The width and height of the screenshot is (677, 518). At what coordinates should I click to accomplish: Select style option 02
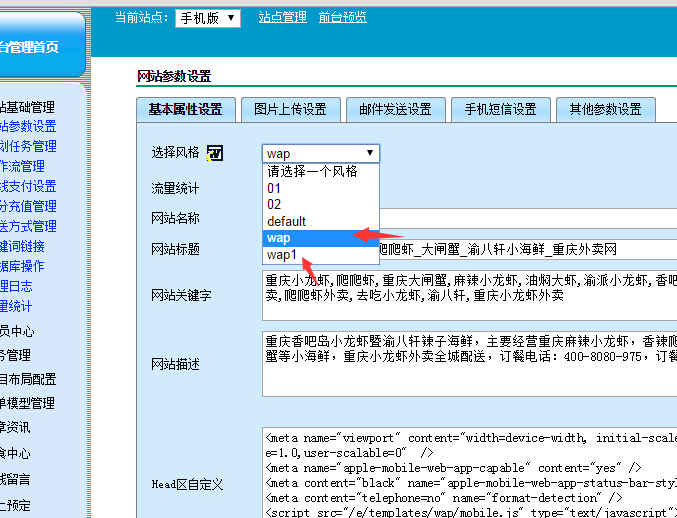pyautogui.click(x=321, y=205)
